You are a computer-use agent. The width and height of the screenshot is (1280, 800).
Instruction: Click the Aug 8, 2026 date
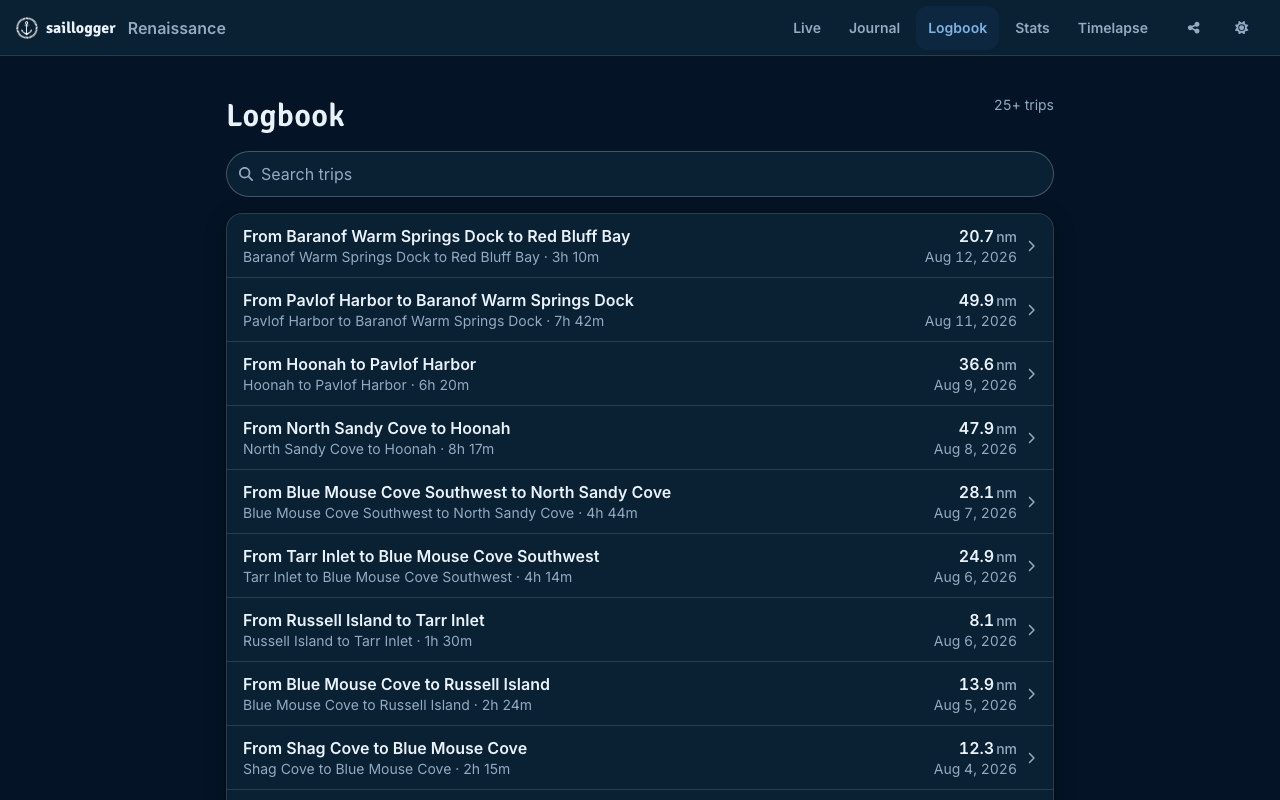[x=975, y=449]
